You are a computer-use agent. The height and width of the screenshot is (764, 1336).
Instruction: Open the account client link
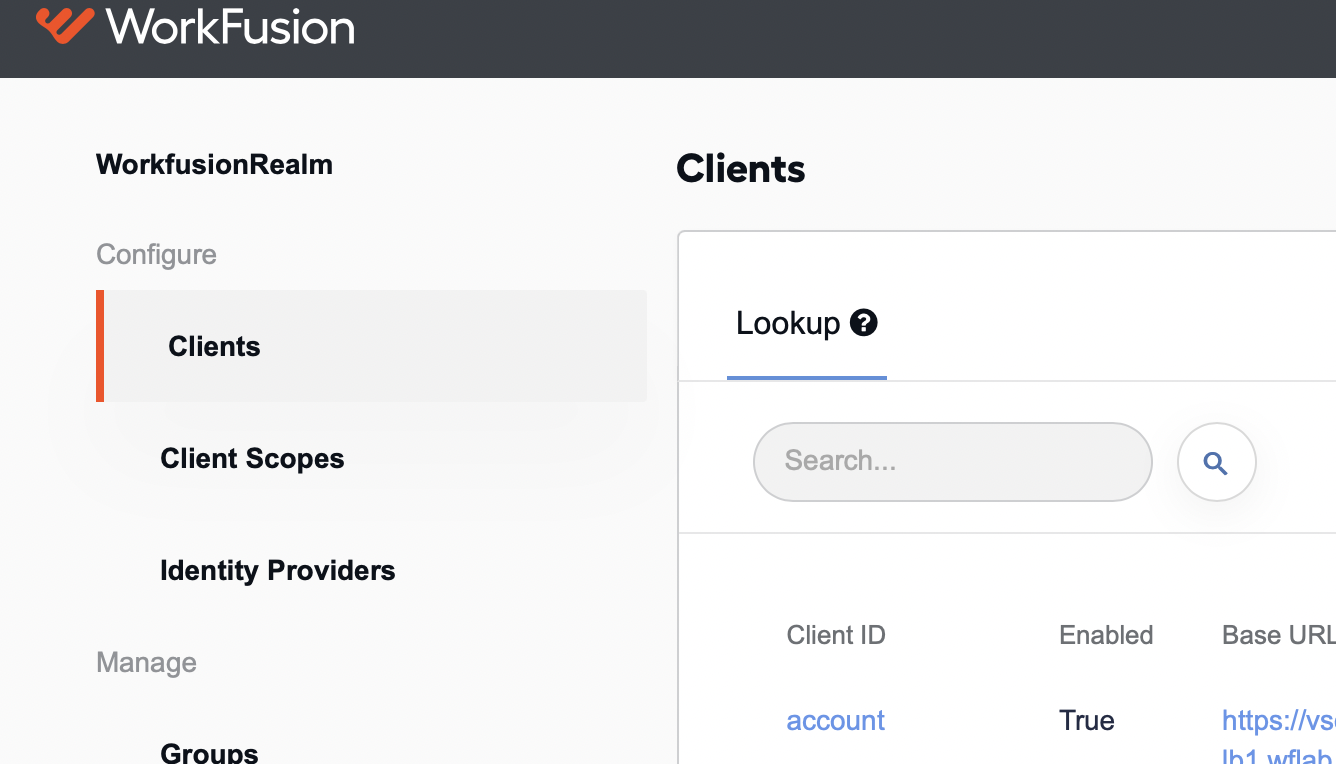836,720
